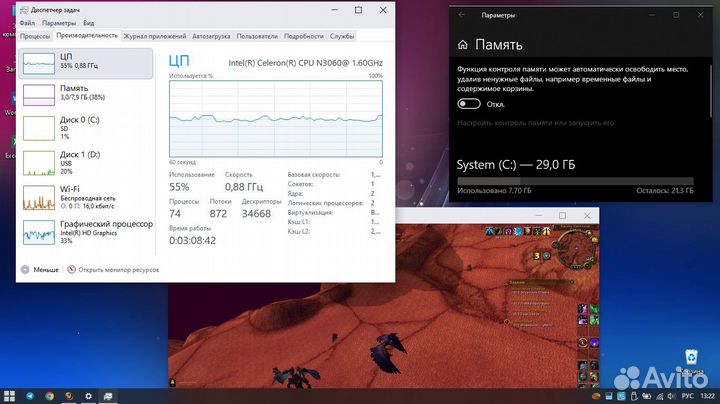Click the home icon in Параметры
Image resolution: width=720 pixels, height=404 pixels.
(463, 45)
